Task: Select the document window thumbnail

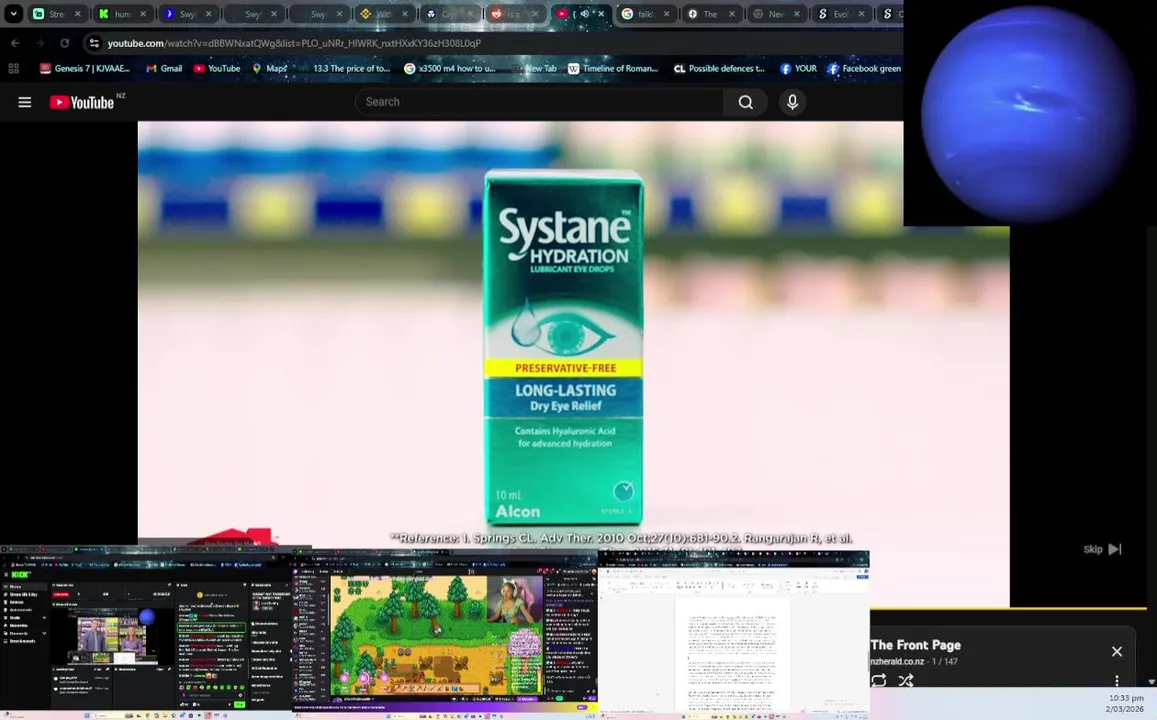Action: [733, 634]
